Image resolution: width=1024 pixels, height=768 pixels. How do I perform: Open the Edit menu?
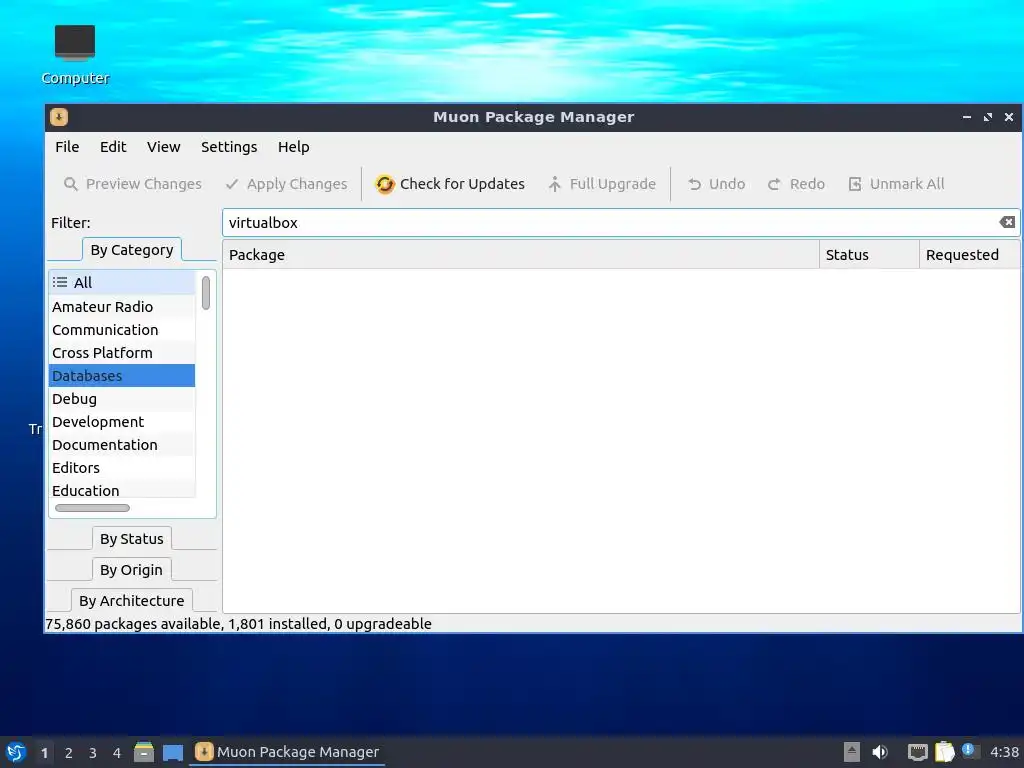tap(113, 147)
